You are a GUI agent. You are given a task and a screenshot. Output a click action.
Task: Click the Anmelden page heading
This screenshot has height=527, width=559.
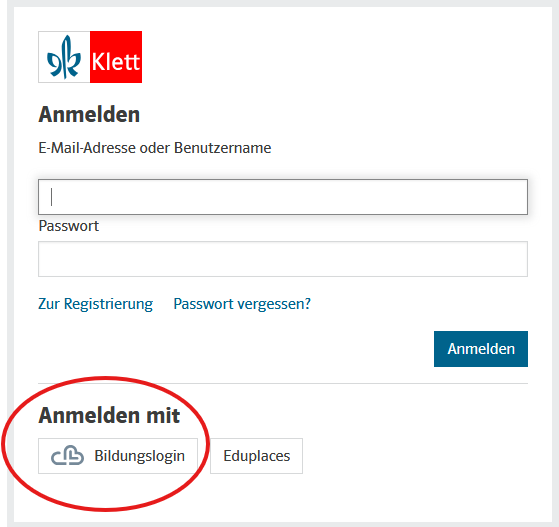[89, 114]
